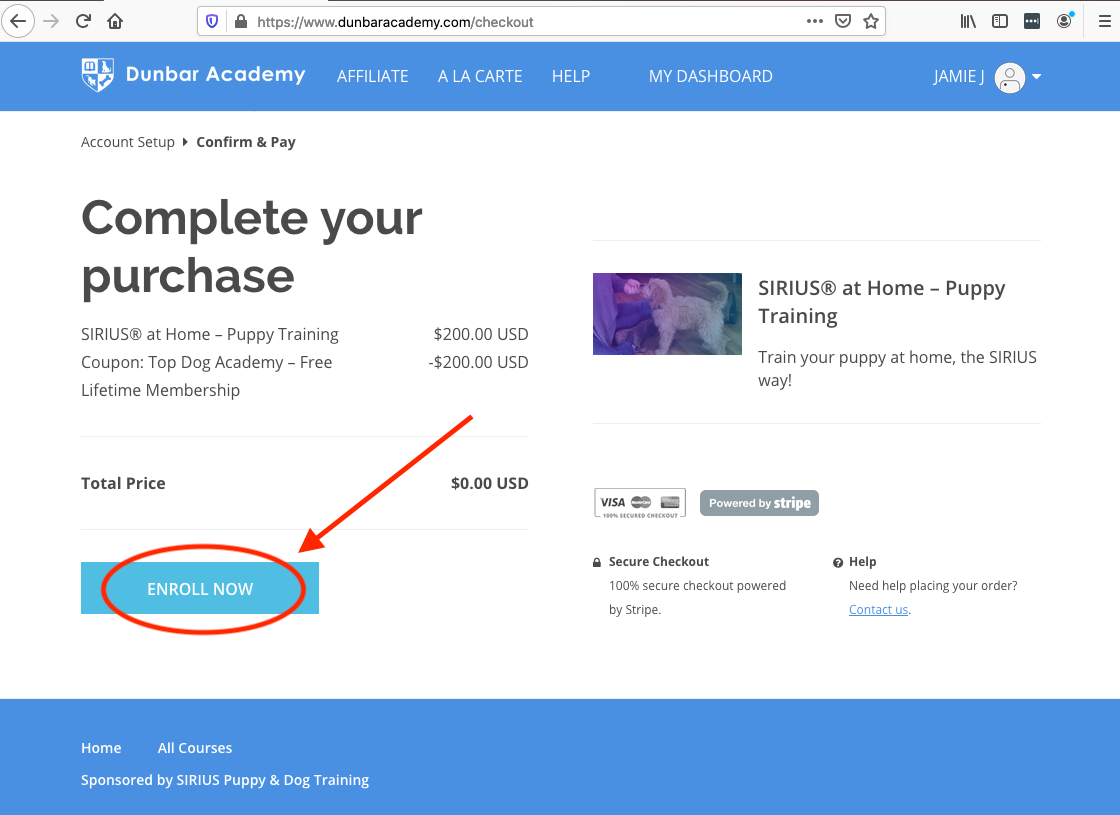Open the Library bookshelf icon
Screen dimensions: 1120x815
(968, 21)
